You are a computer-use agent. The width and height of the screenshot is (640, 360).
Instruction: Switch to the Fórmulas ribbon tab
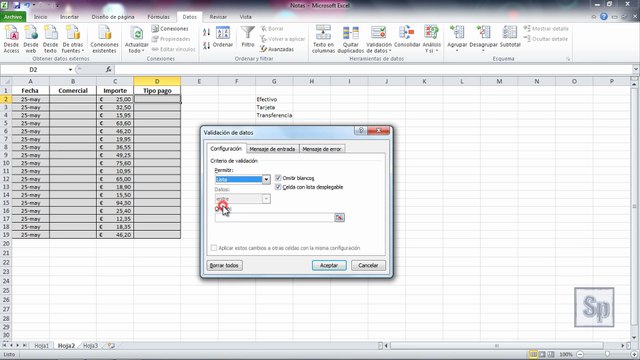point(158,17)
